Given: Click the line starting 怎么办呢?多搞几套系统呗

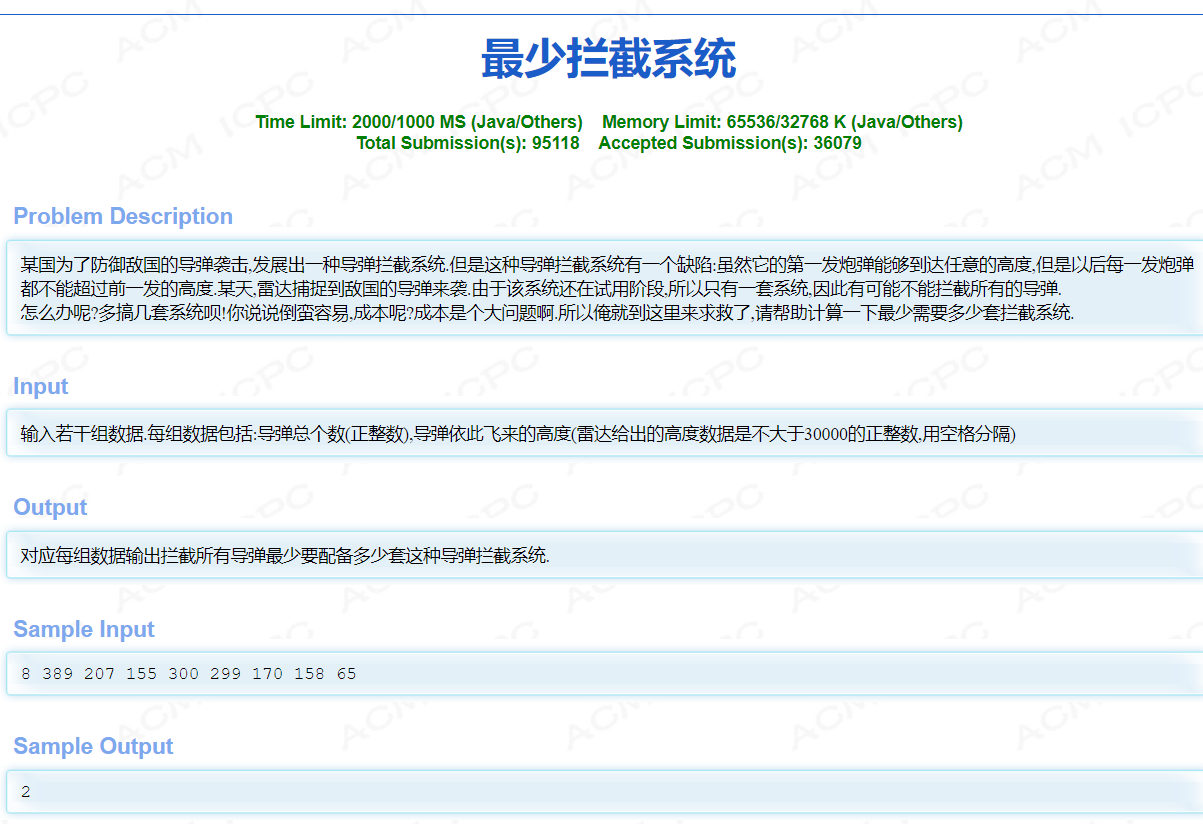Looking at the screenshot, I should click(x=547, y=312).
